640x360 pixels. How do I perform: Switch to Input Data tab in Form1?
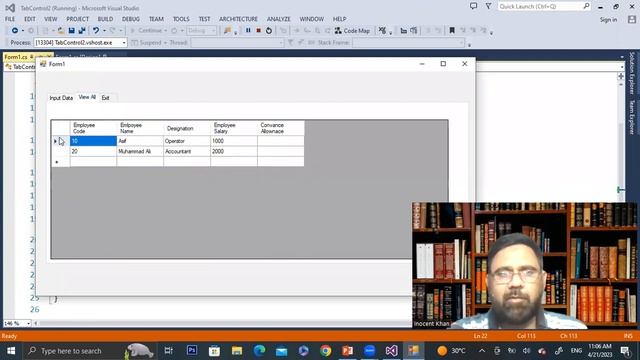(x=61, y=98)
